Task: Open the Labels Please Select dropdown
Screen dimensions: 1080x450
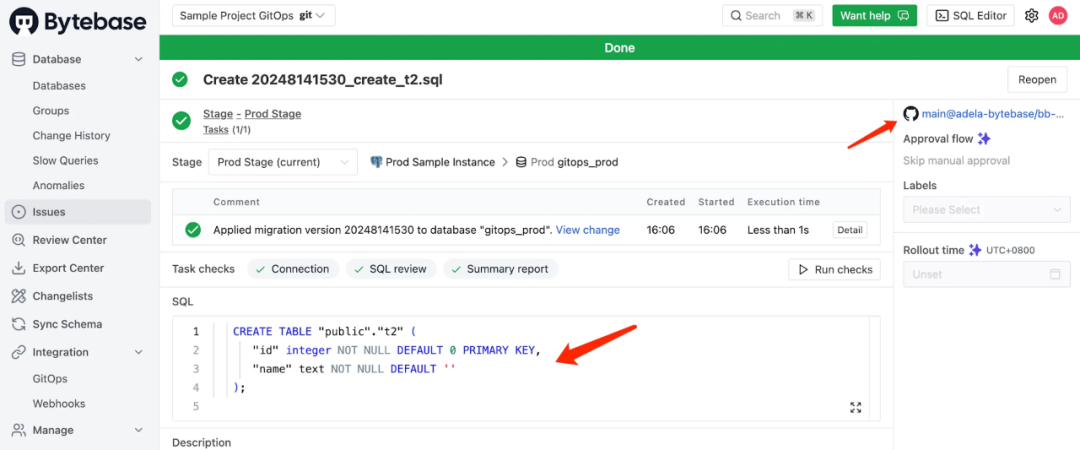Action: point(986,209)
